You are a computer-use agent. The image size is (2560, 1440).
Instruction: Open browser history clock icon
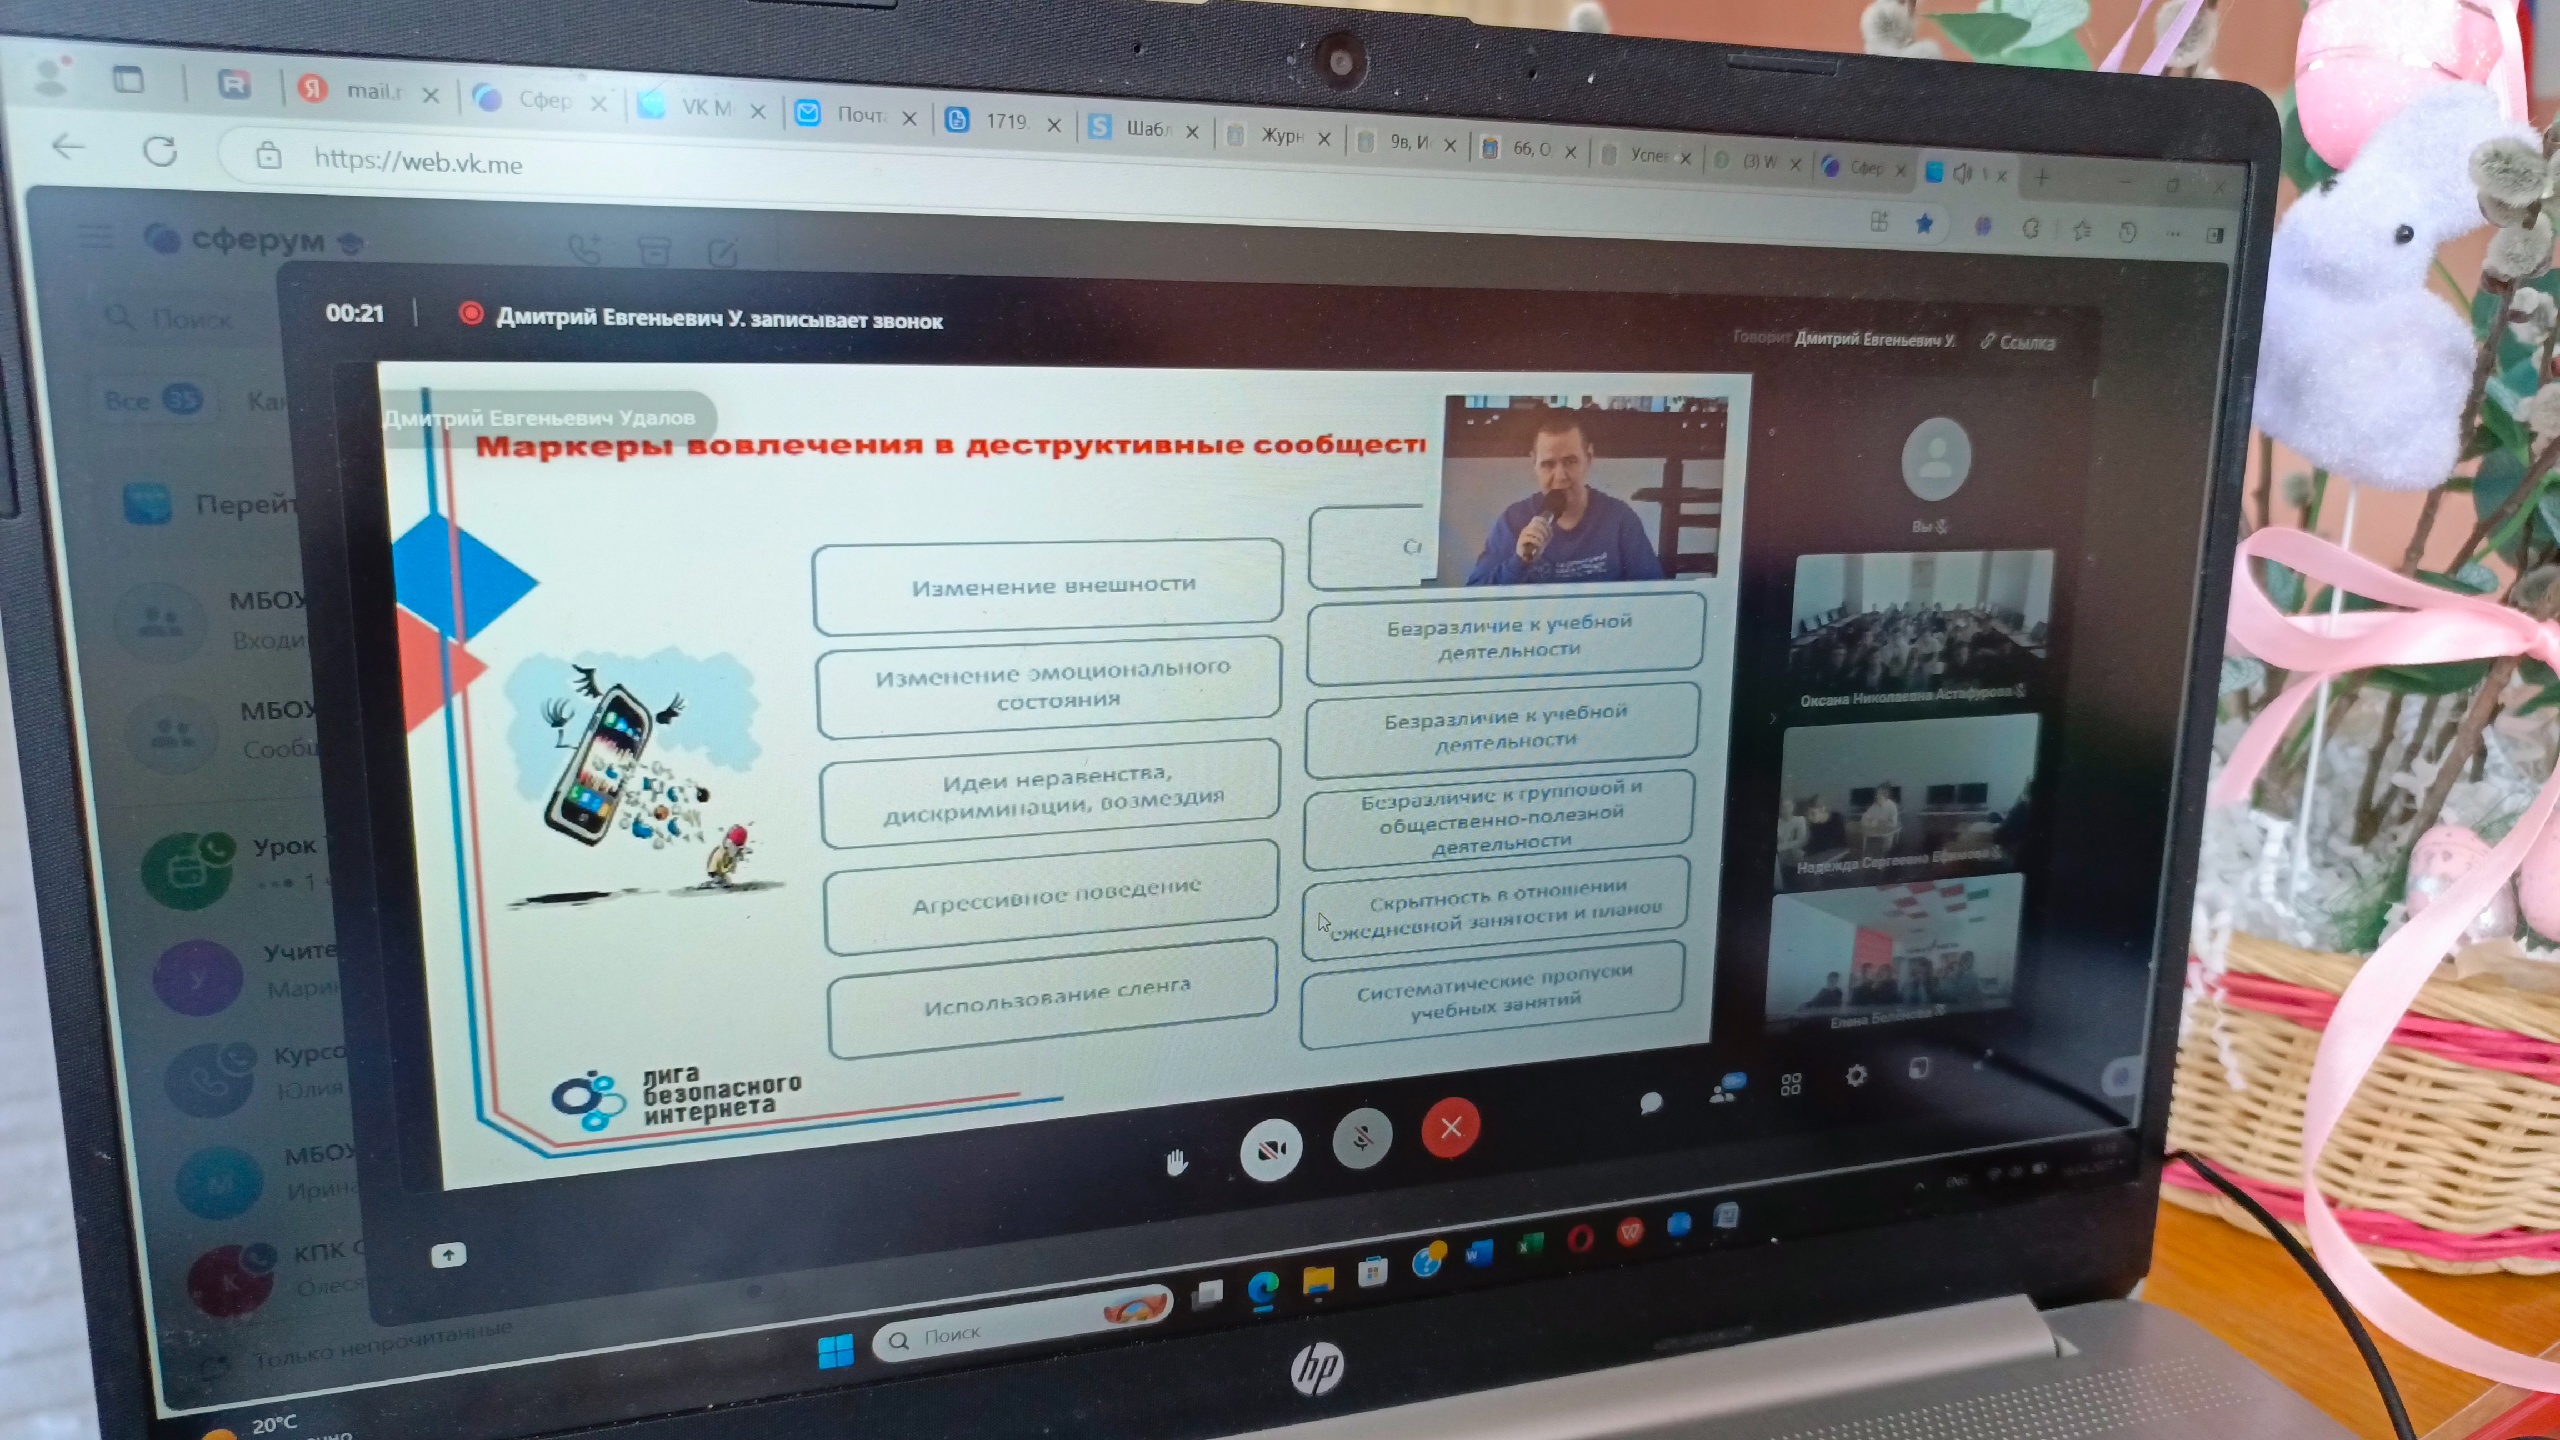click(2127, 233)
